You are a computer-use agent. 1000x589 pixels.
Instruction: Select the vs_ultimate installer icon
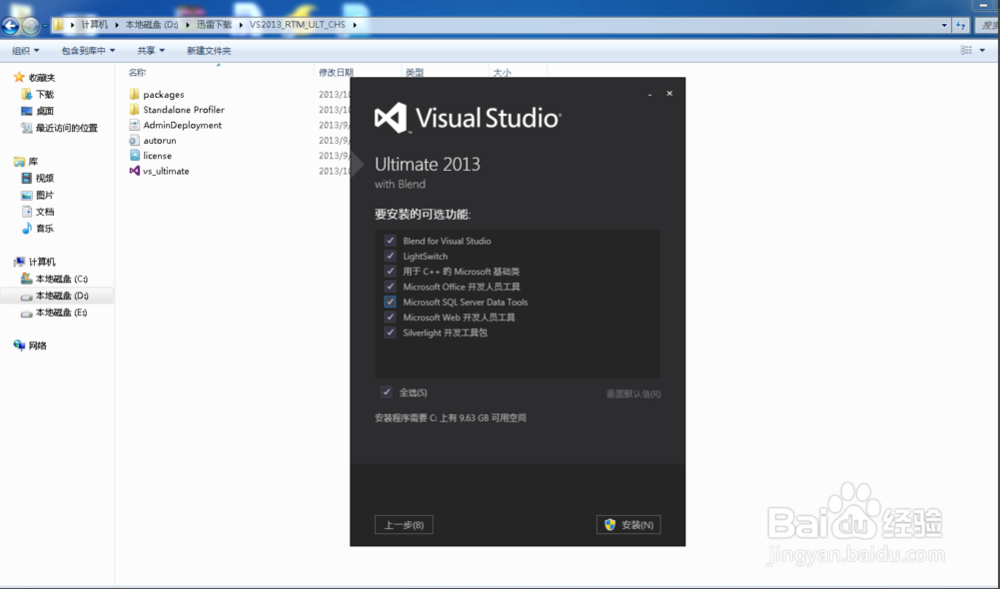pyautogui.click(x=134, y=171)
